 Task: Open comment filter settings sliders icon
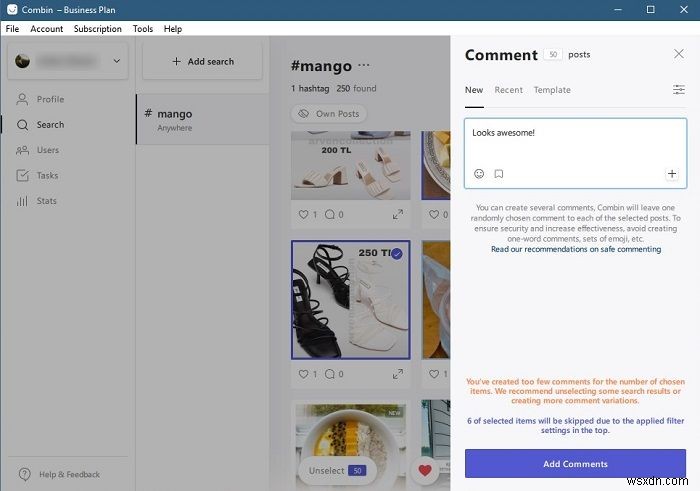pos(679,90)
